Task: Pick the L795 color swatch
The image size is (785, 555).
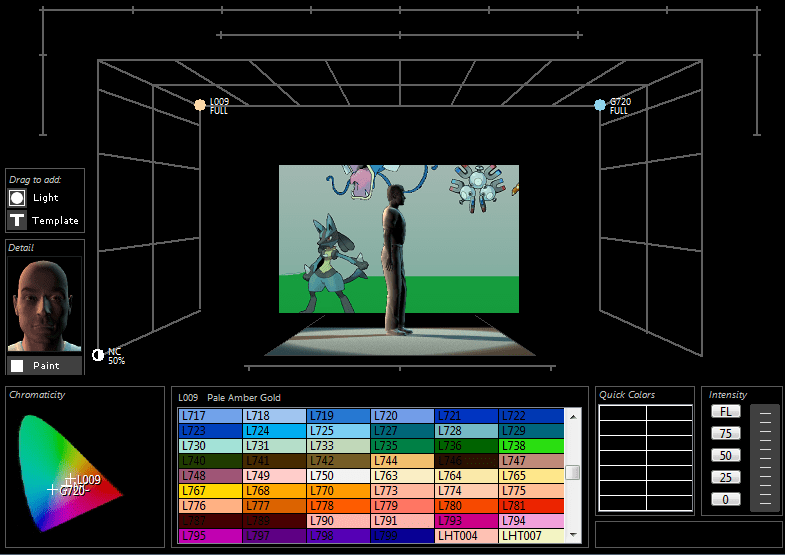Action: [x=210, y=535]
